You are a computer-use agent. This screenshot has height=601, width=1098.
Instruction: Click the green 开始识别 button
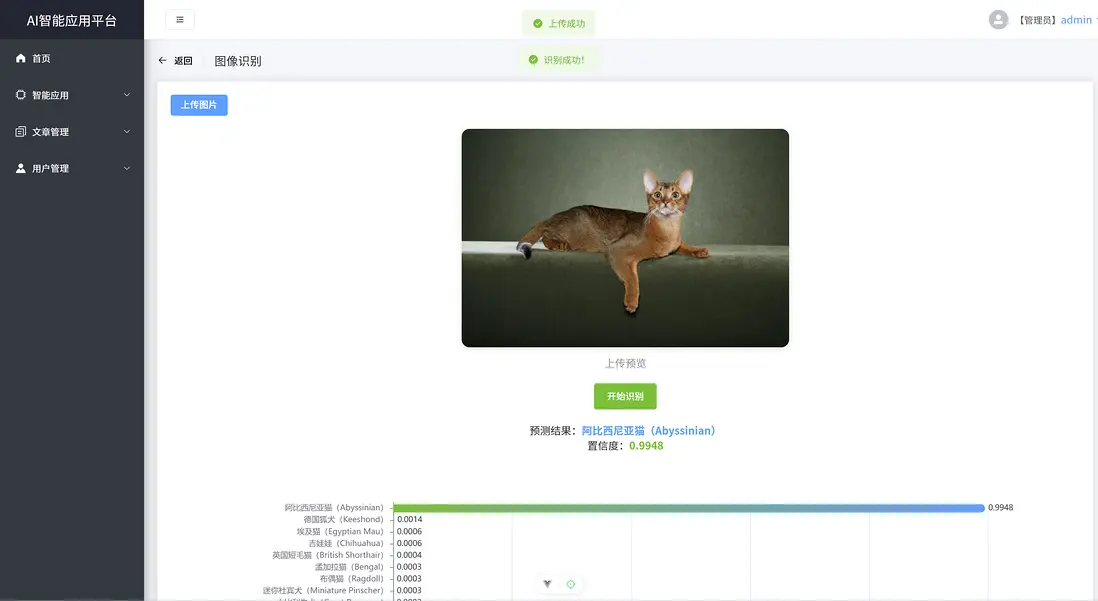tap(625, 396)
